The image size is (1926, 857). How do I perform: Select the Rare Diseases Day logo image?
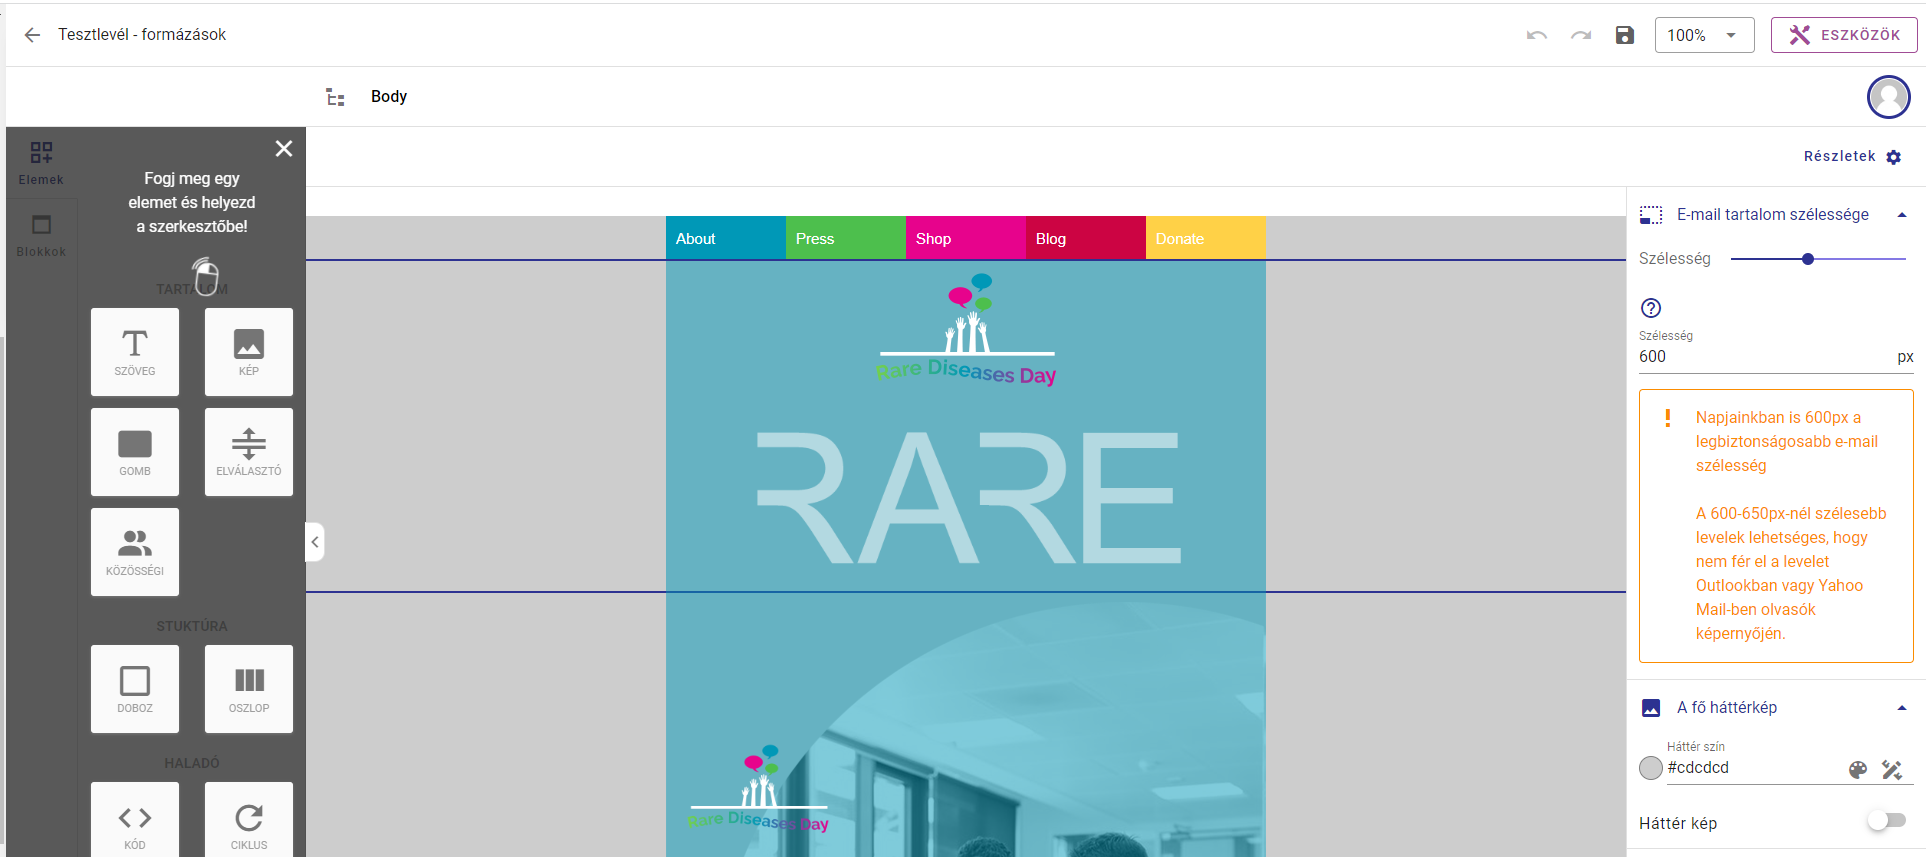coord(966,330)
